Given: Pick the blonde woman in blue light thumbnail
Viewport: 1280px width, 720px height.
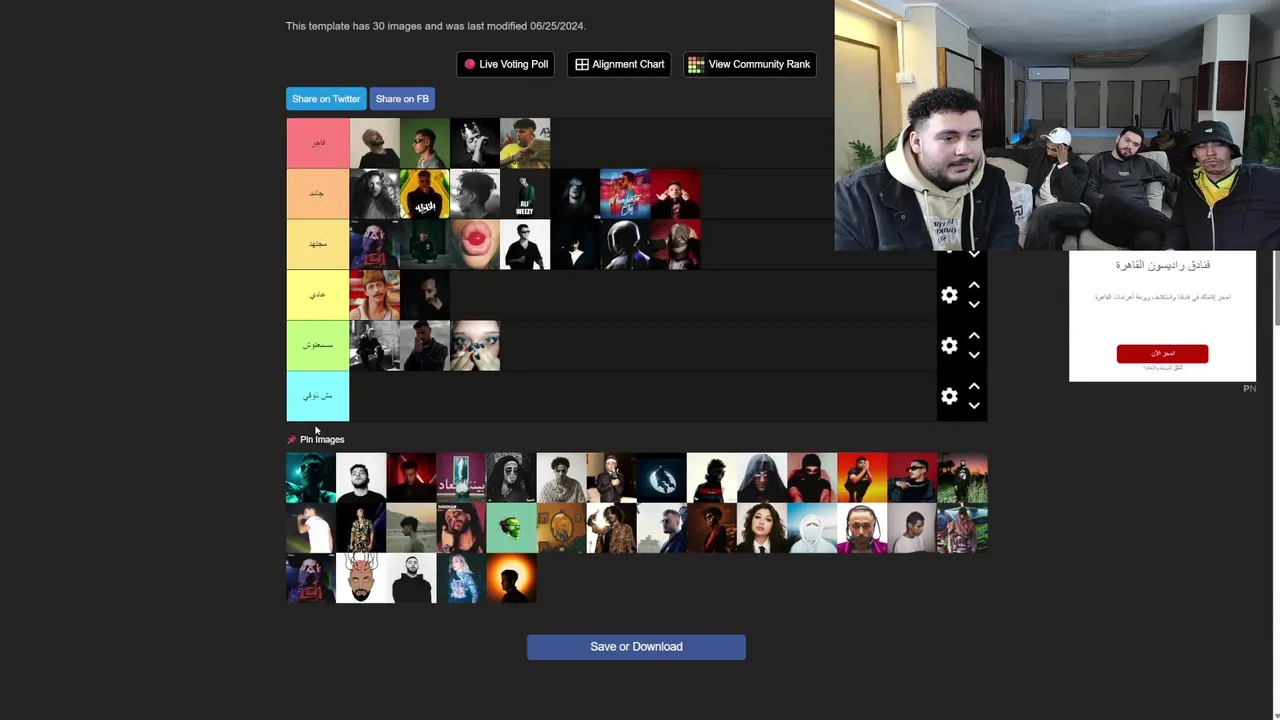Looking at the screenshot, I should point(461,578).
